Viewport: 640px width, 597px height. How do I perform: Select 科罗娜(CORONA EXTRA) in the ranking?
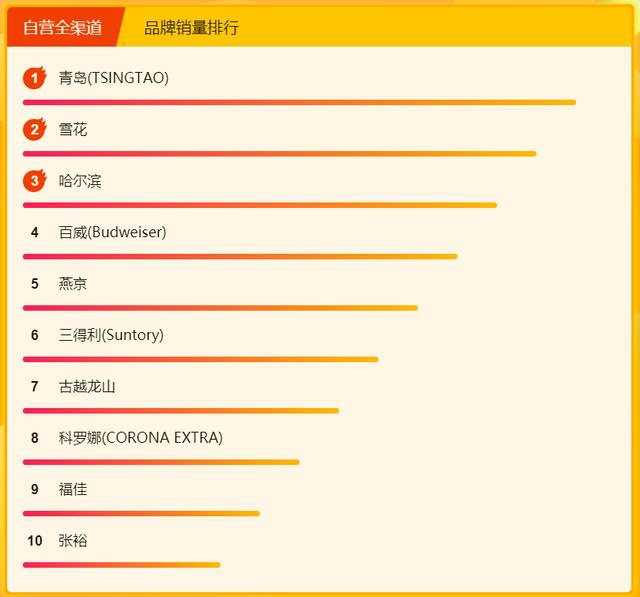pyautogui.click(x=140, y=438)
